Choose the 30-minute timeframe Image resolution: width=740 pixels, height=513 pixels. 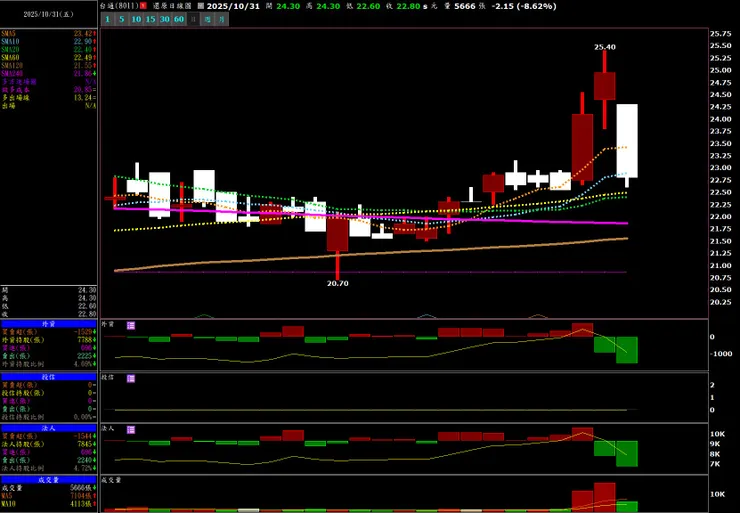164,19
